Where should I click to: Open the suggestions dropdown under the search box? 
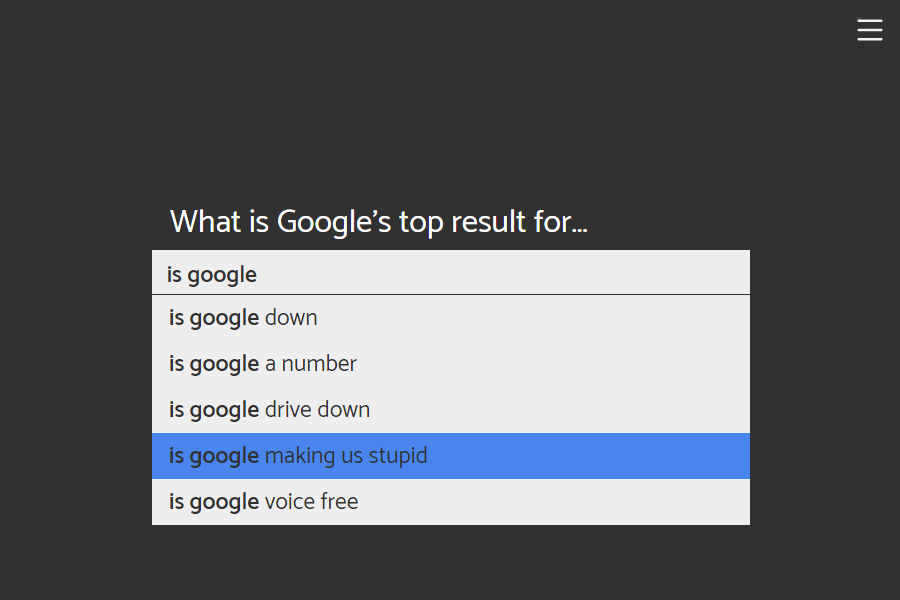pyautogui.click(x=450, y=410)
